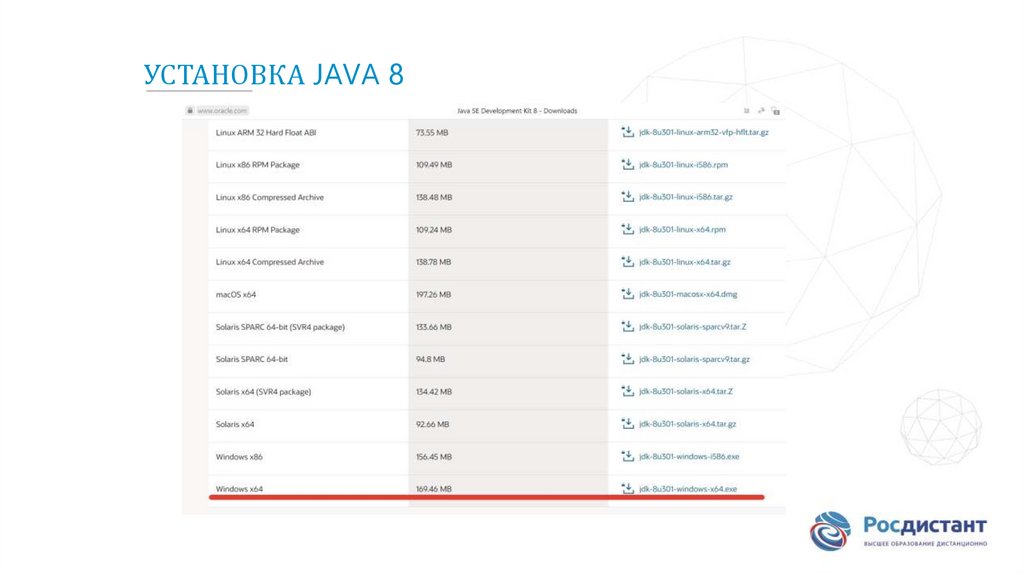Select text Linux x86 Compressed Archive
This screenshot has width=1024, height=574.
click(270, 197)
